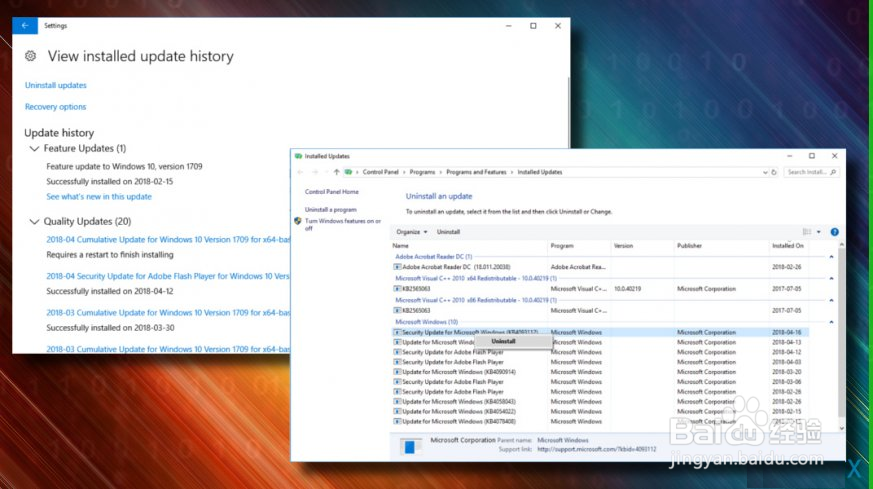The width and height of the screenshot is (873, 489).
Task: Click the icon of the KB4090914 update row
Action: (x=397, y=372)
